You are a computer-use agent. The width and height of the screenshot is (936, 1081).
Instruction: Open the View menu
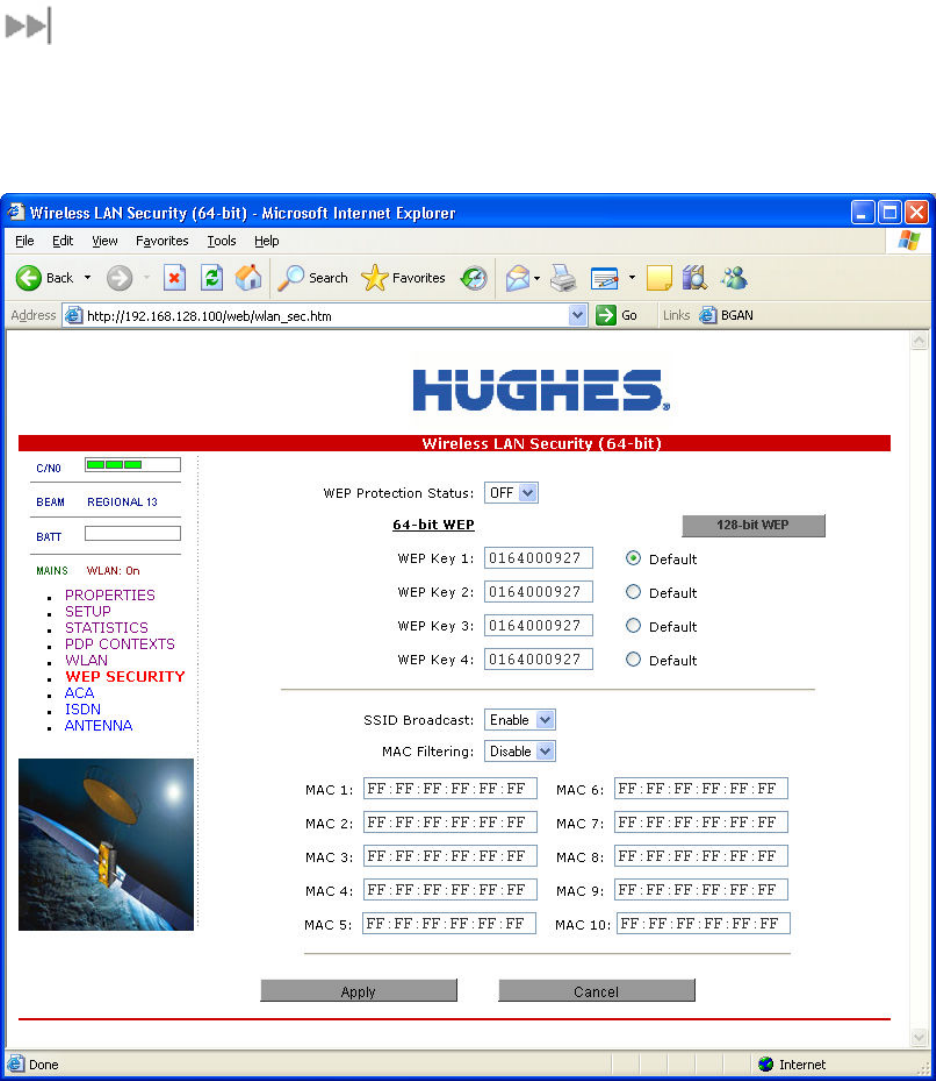(x=105, y=241)
